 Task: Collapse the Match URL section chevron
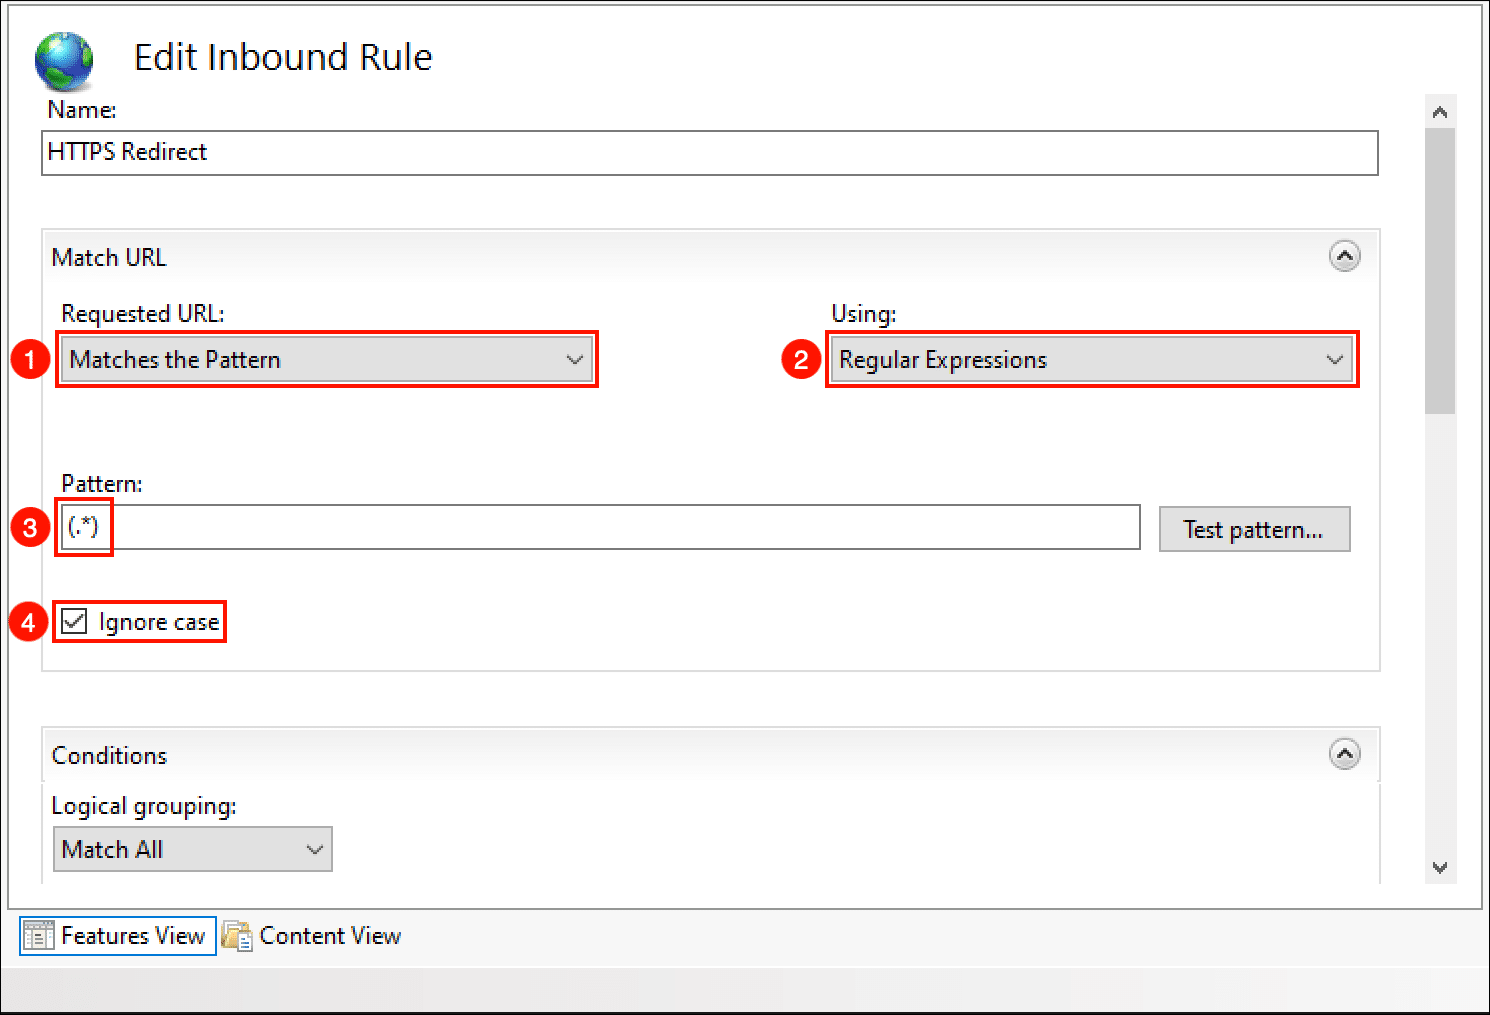pyautogui.click(x=1344, y=257)
